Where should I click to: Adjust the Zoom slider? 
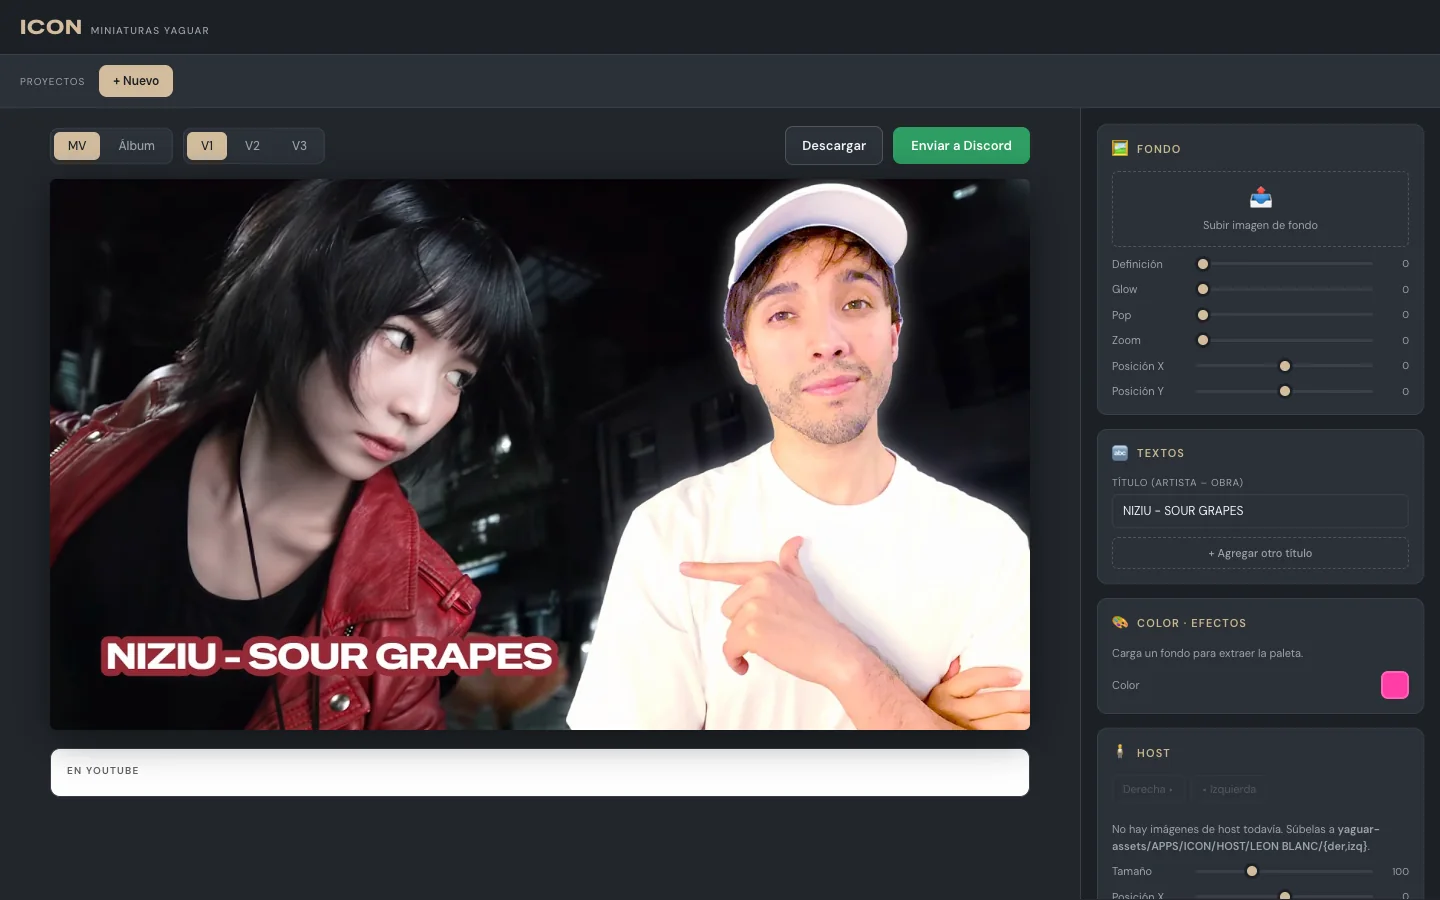point(1284,340)
